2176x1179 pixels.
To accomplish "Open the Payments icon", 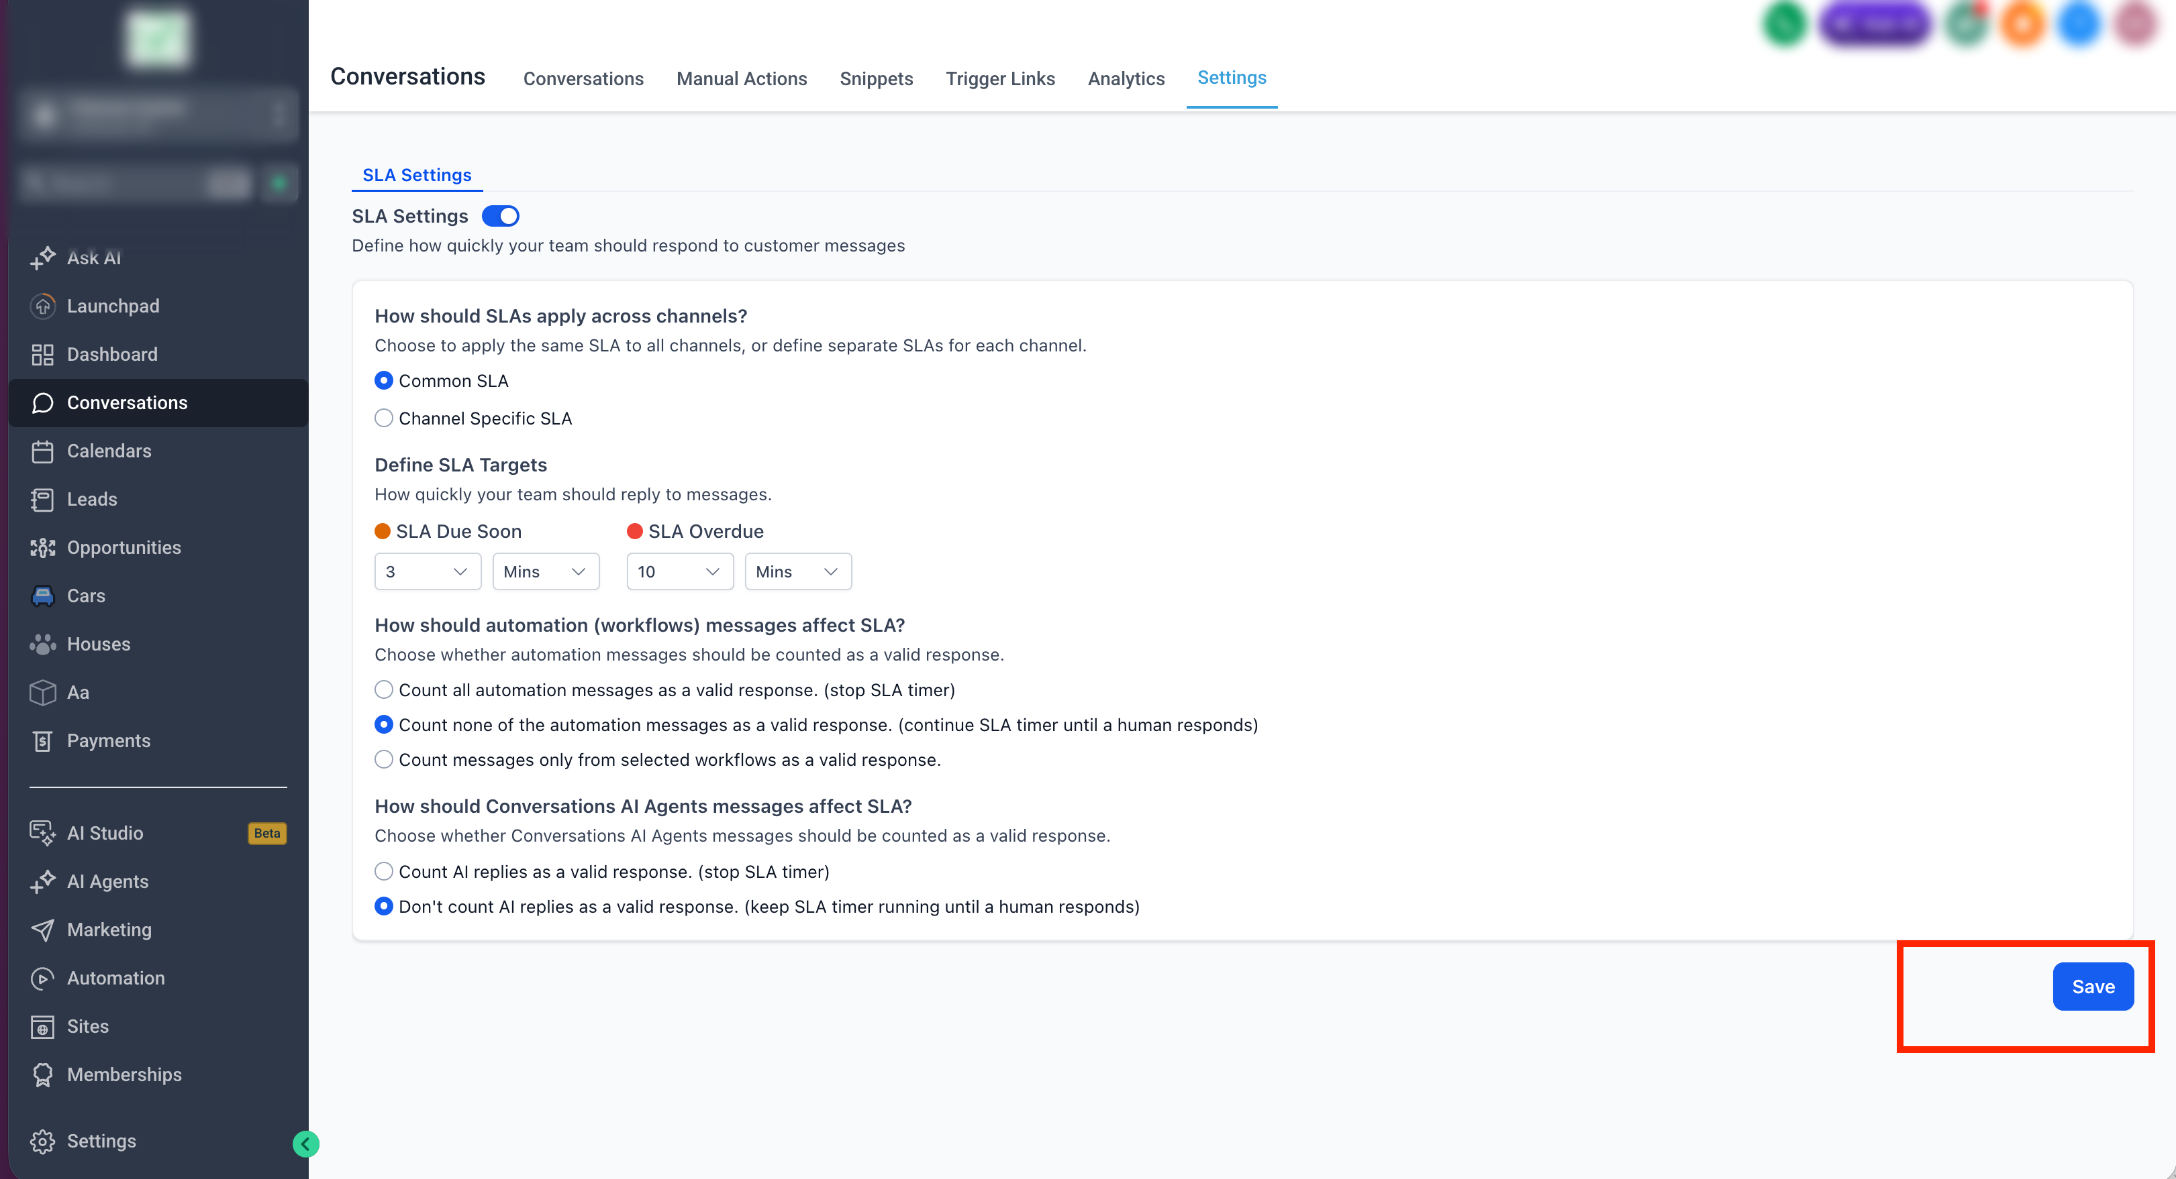I will [x=42, y=741].
